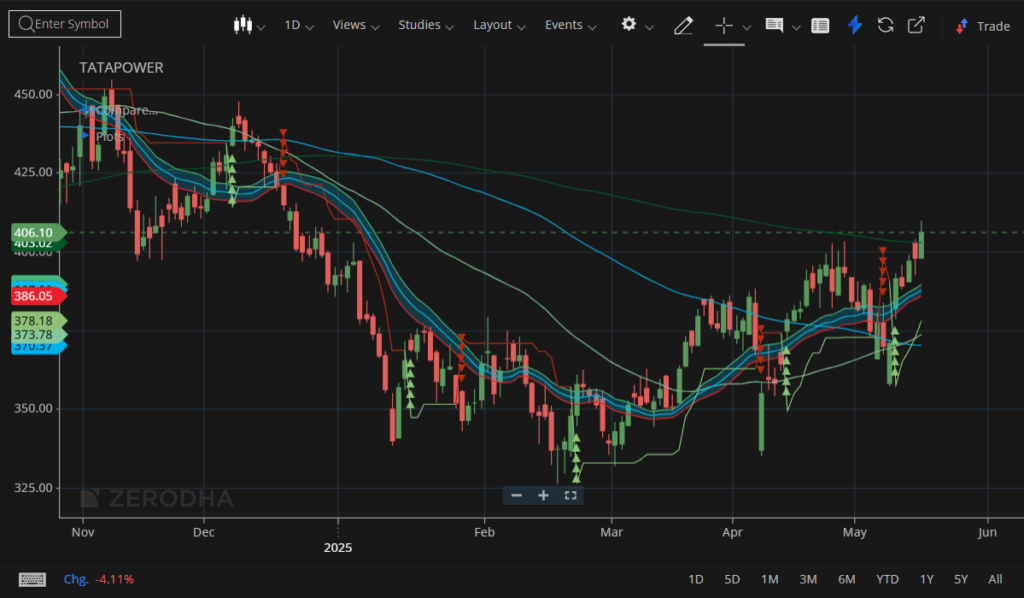Click the Enter Symbol search field
The width and height of the screenshot is (1024, 598).
click(64, 23)
